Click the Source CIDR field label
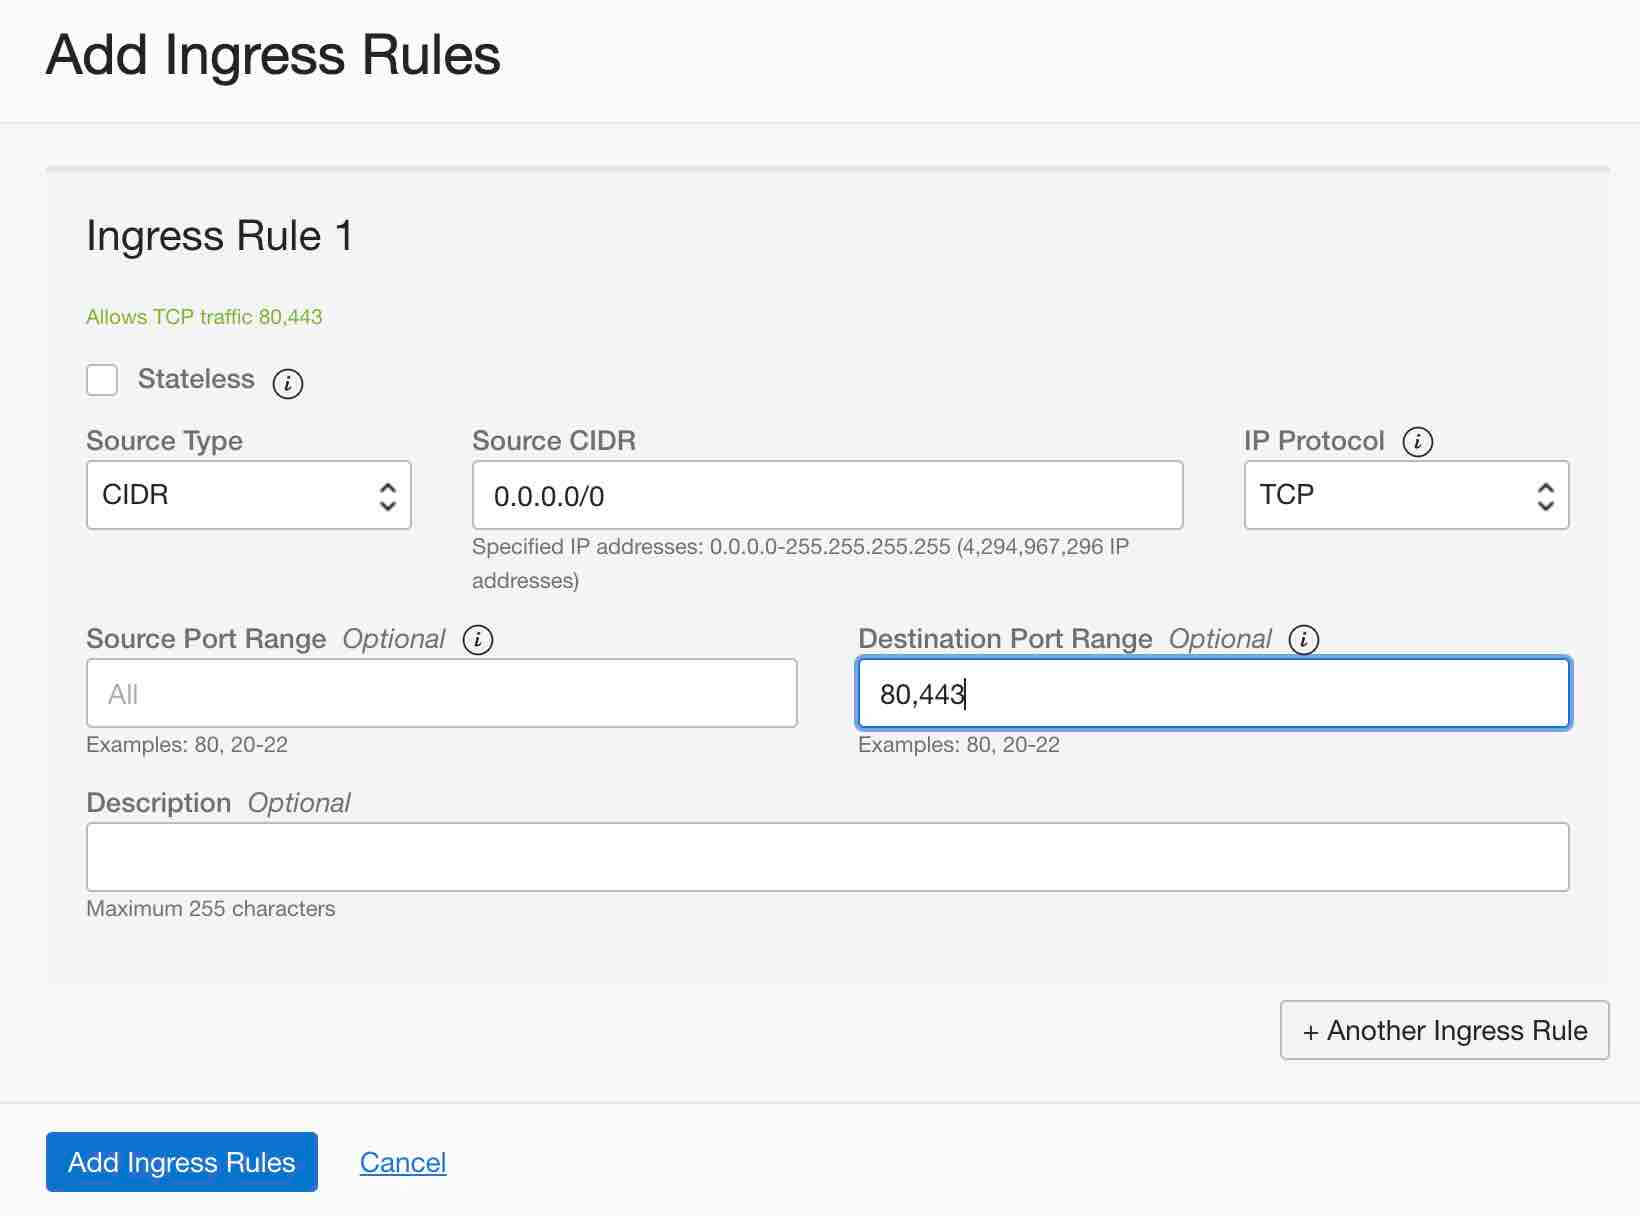1640x1216 pixels. pos(554,441)
